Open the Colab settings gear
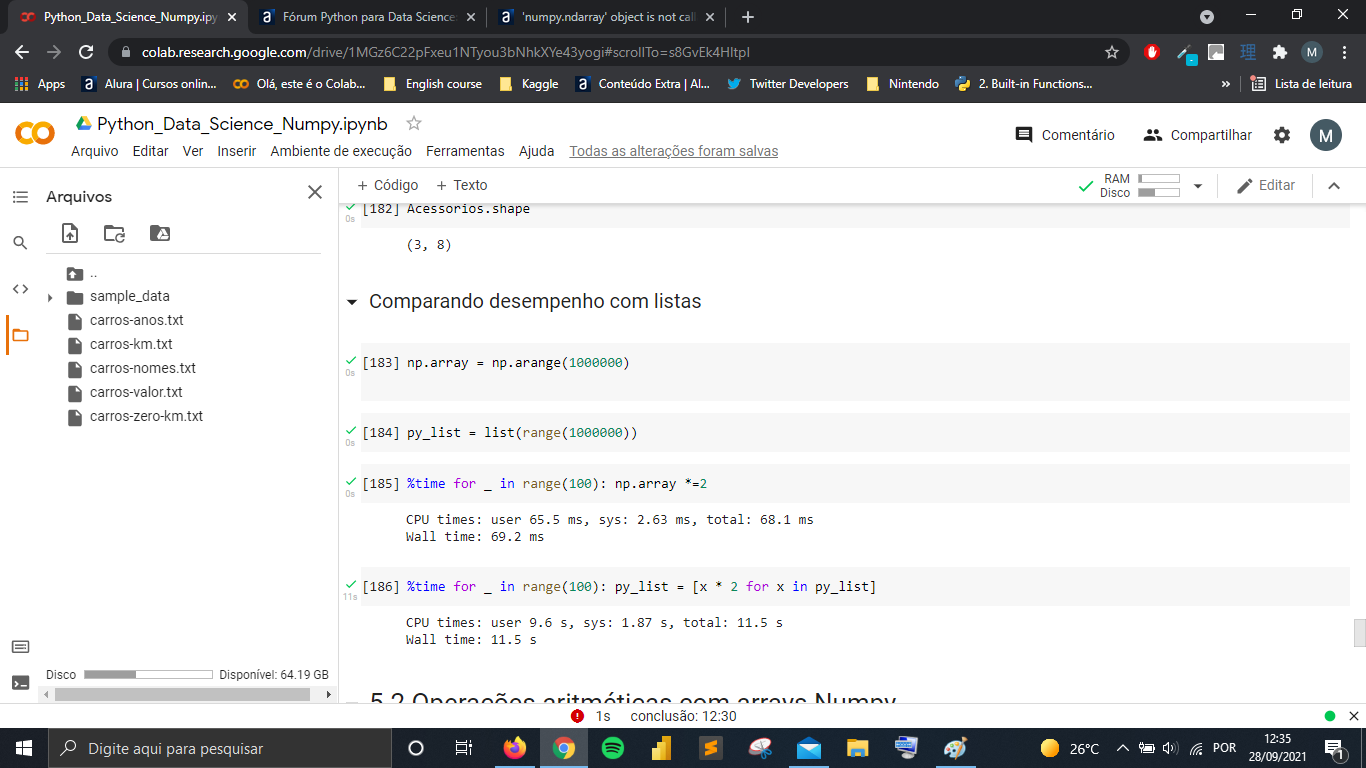1366x768 pixels. (x=1282, y=135)
